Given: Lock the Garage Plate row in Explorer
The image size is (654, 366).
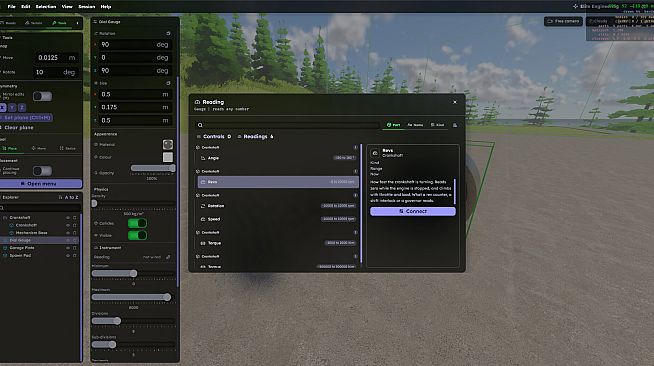Looking at the screenshot, I should (75, 248).
